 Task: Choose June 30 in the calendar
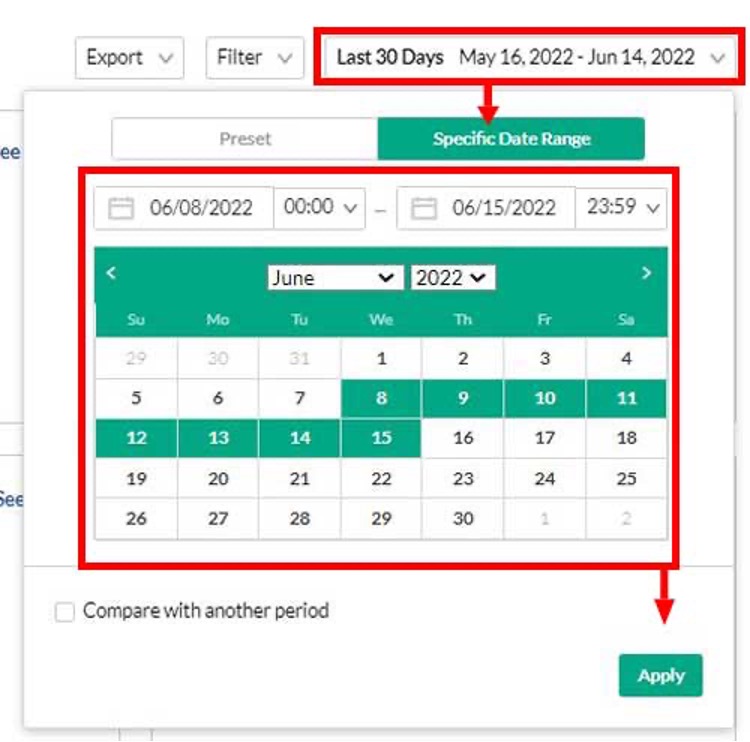[x=463, y=519]
